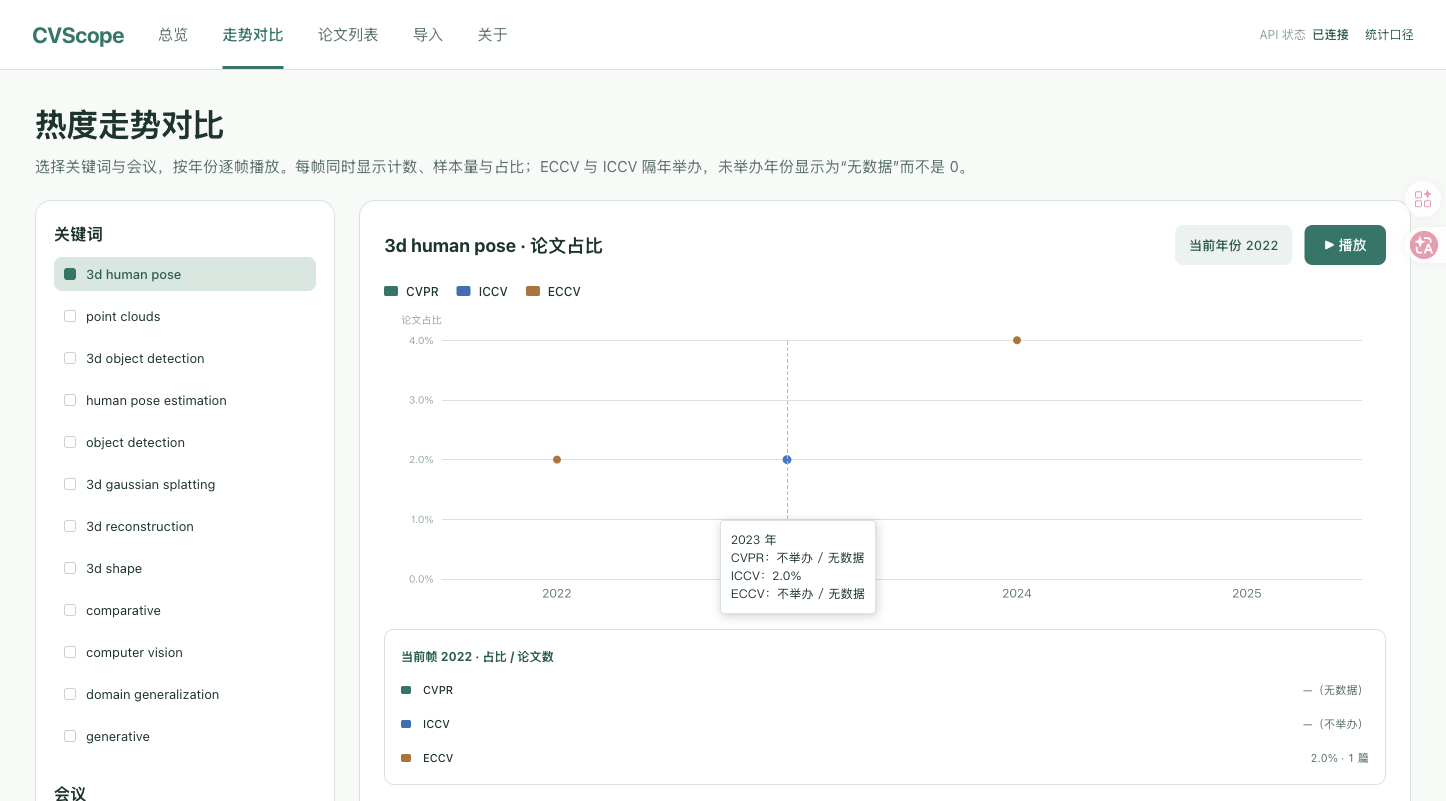Check the comparative keyword

click(x=70, y=610)
